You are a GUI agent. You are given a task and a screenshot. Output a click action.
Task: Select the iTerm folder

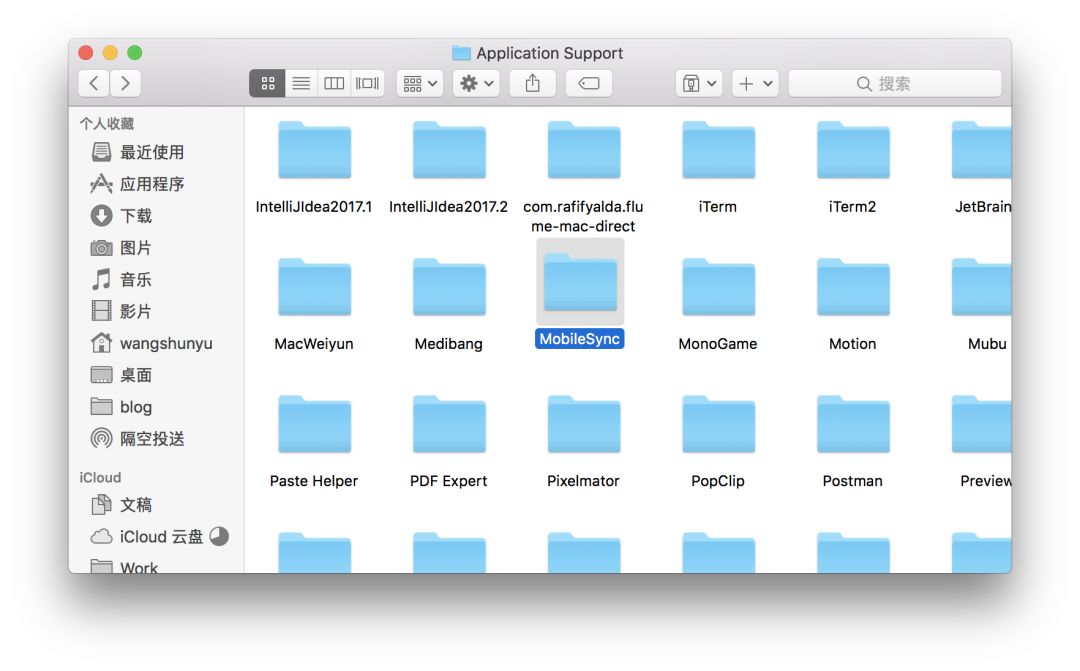pyautogui.click(x=718, y=167)
